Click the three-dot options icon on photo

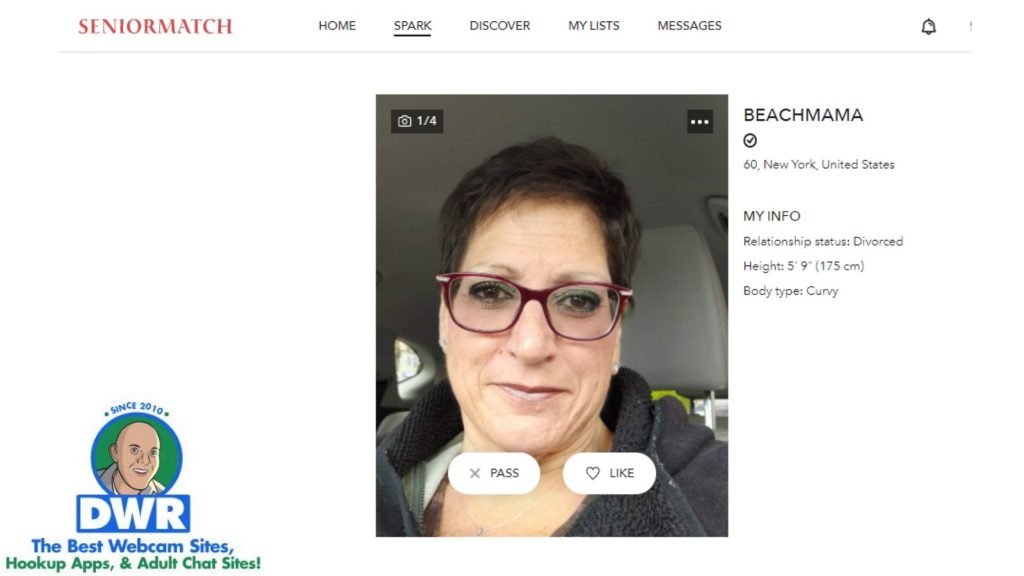click(x=699, y=121)
